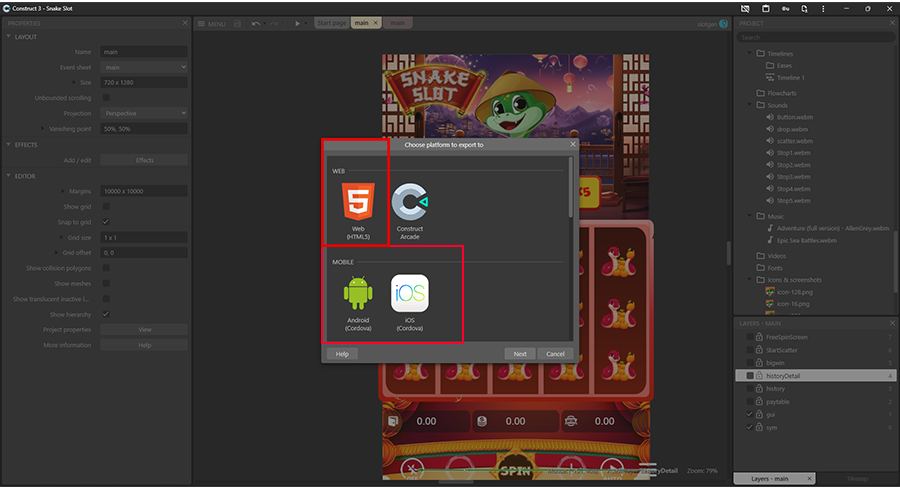
Task: Collapse the EDITOR properties section
Action: pos(9,176)
